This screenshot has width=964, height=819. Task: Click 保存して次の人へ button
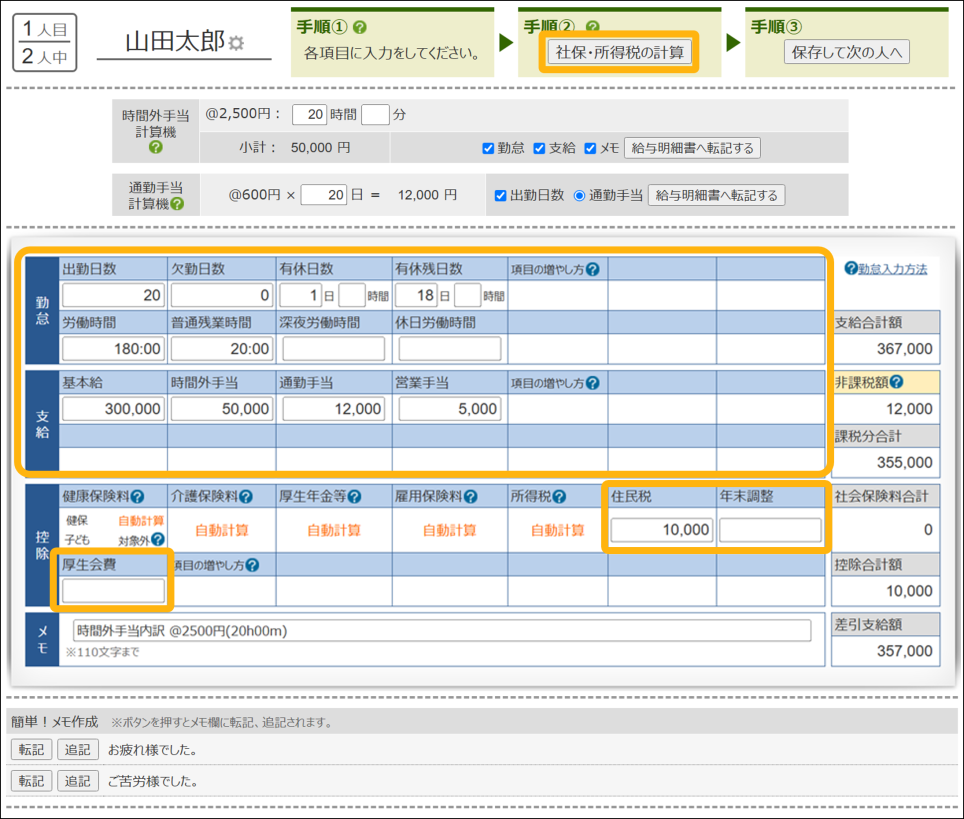(x=846, y=52)
